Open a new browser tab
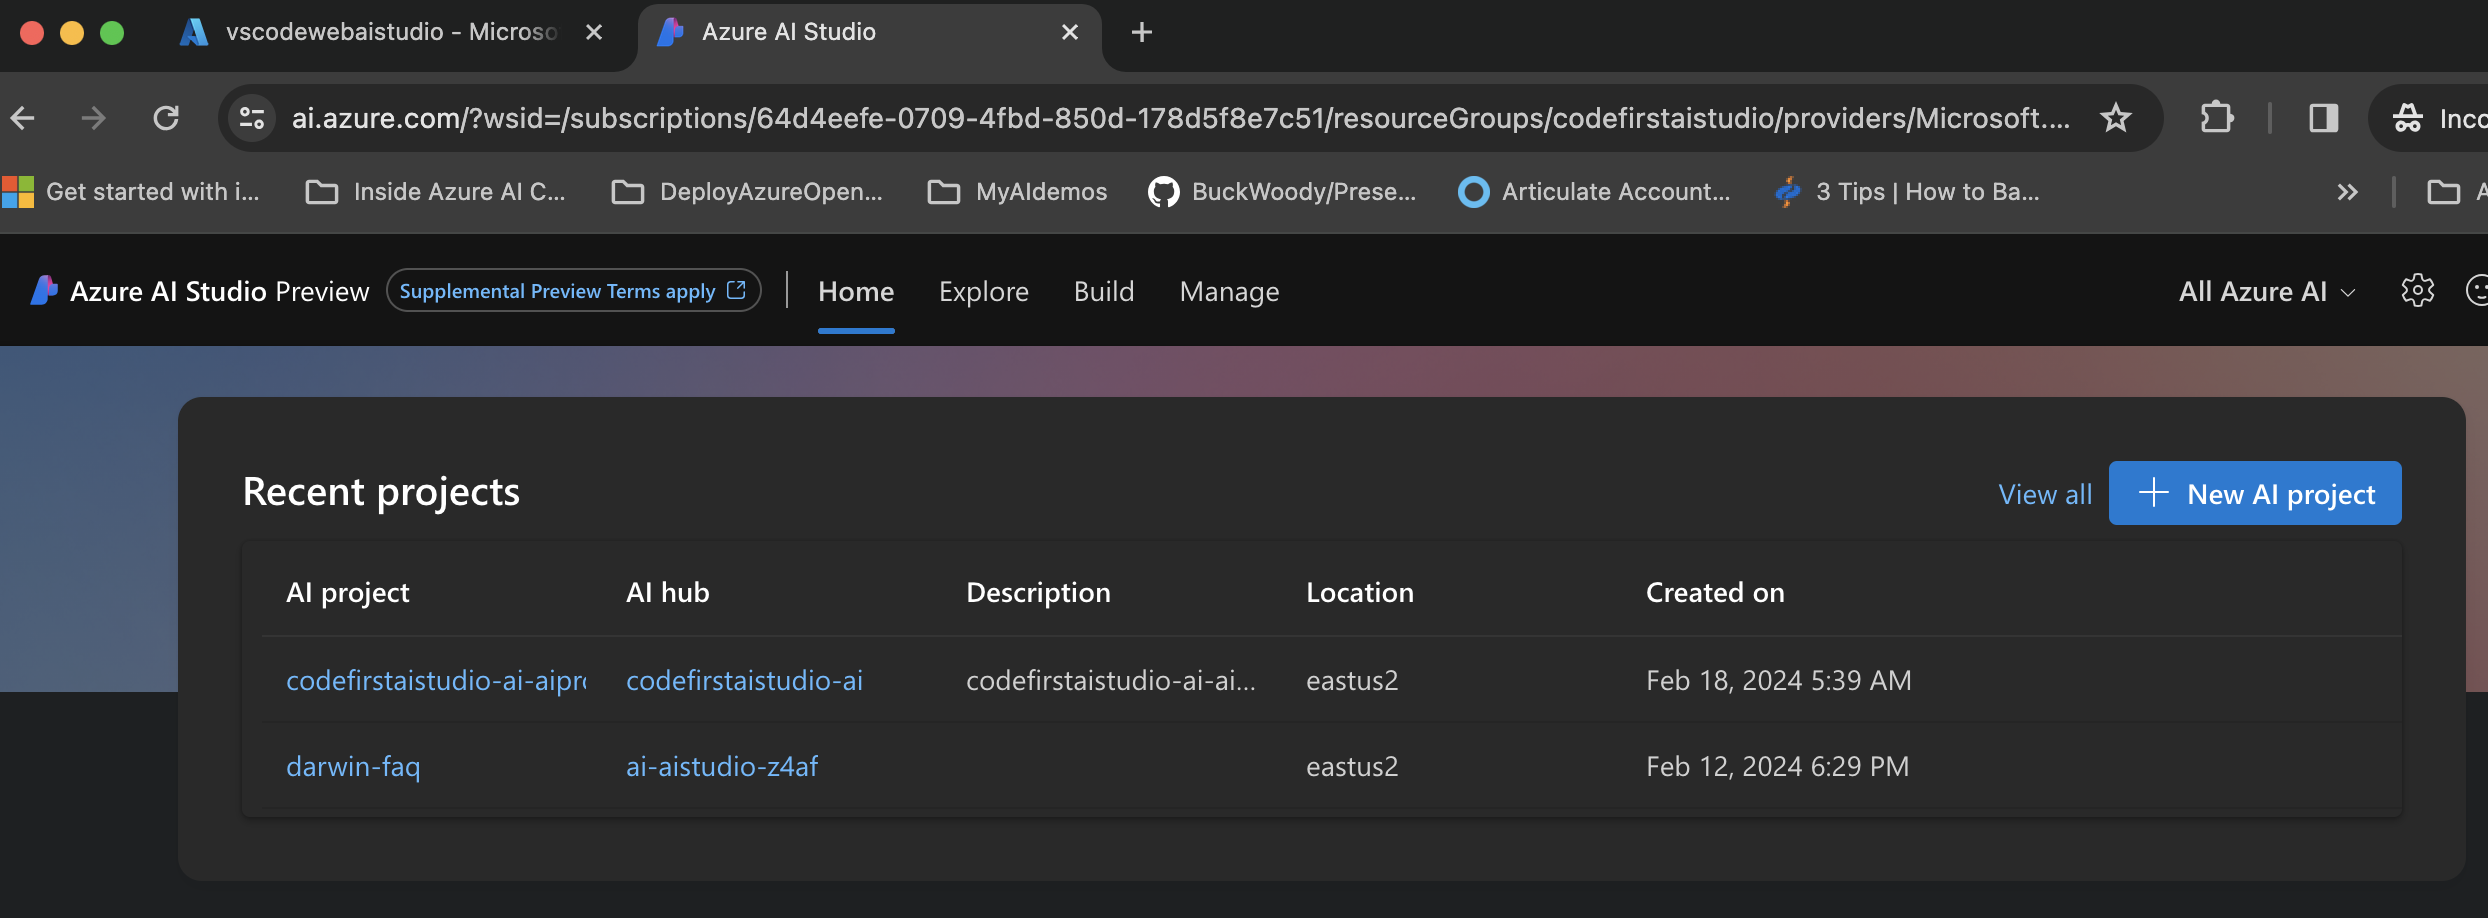The image size is (2488, 918). coord(1141,33)
